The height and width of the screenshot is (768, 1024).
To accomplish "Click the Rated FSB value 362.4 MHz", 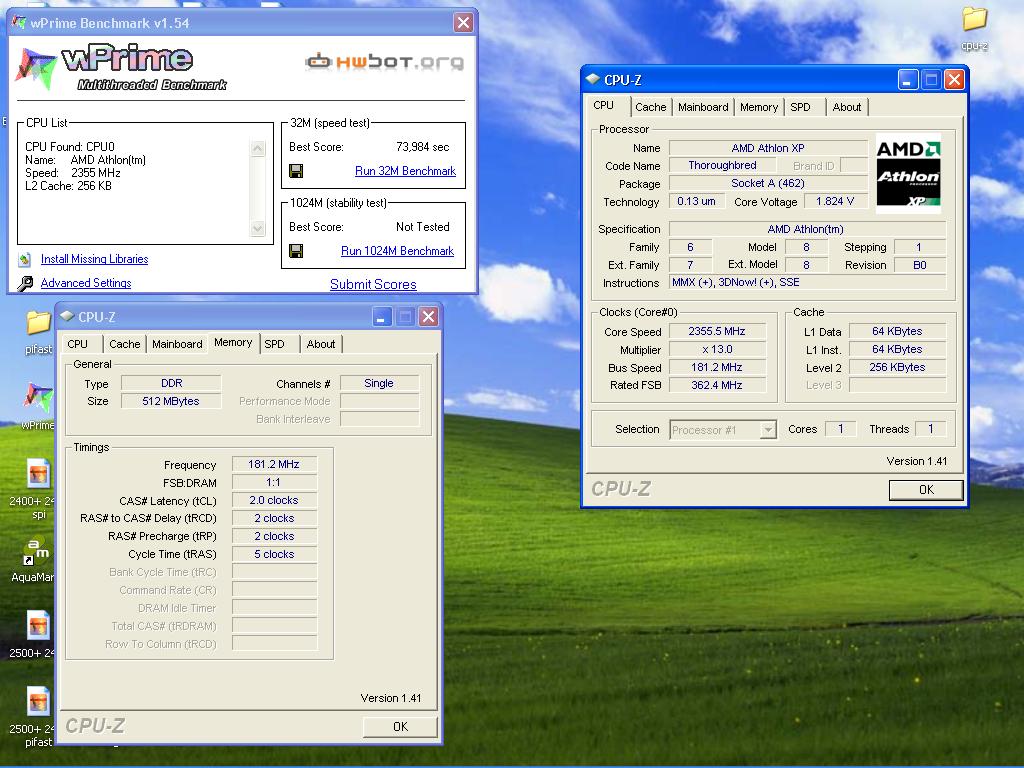I will coord(717,385).
